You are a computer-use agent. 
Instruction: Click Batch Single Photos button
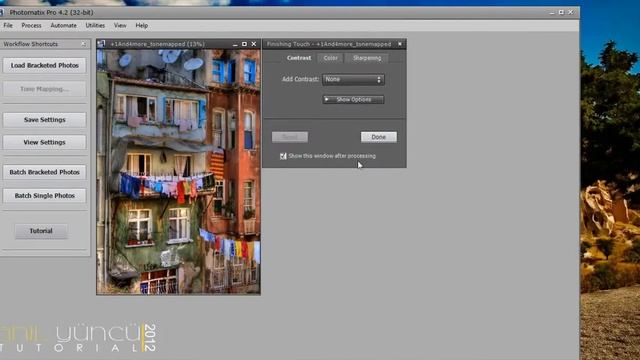(44, 196)
